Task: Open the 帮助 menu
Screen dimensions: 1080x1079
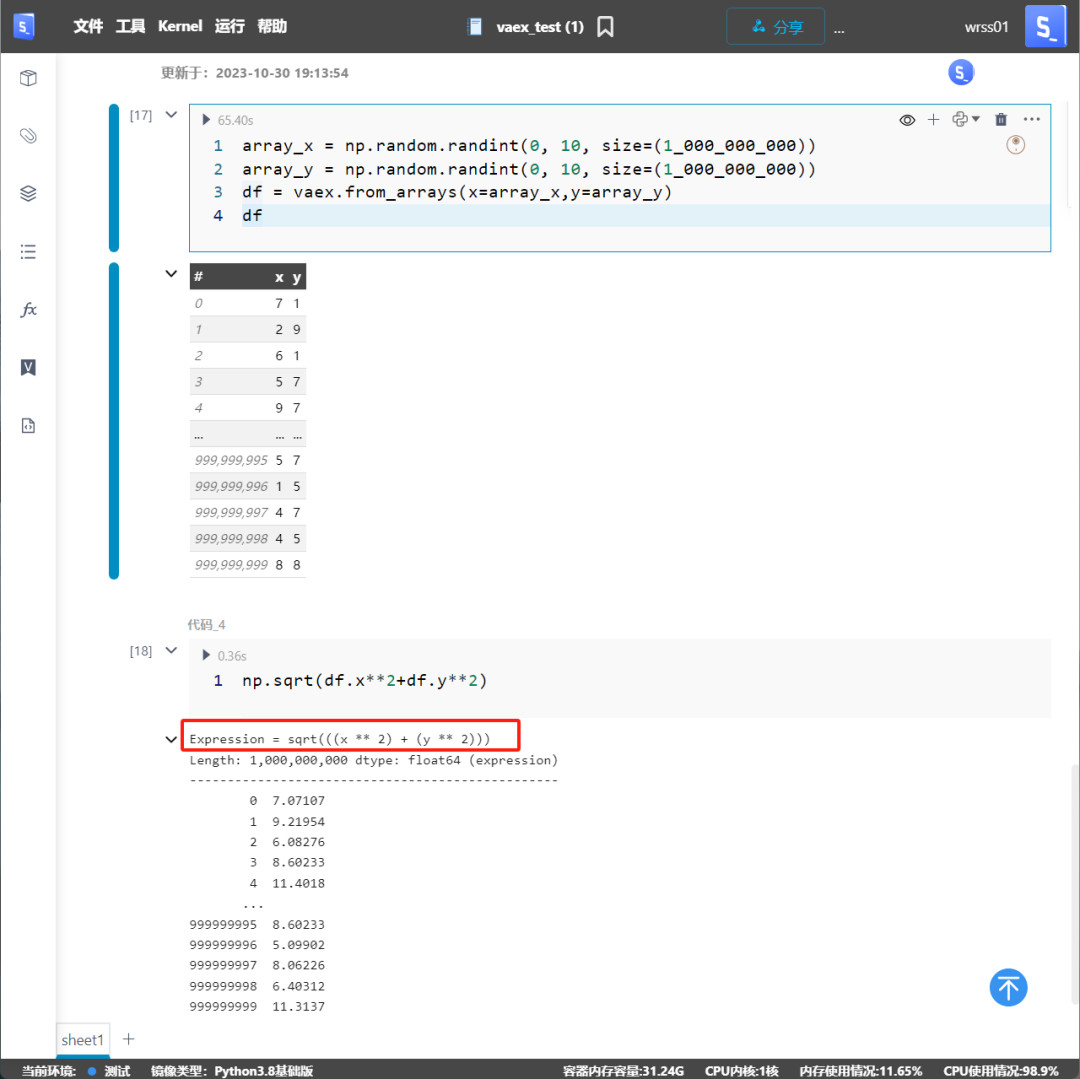Action: 272,26
